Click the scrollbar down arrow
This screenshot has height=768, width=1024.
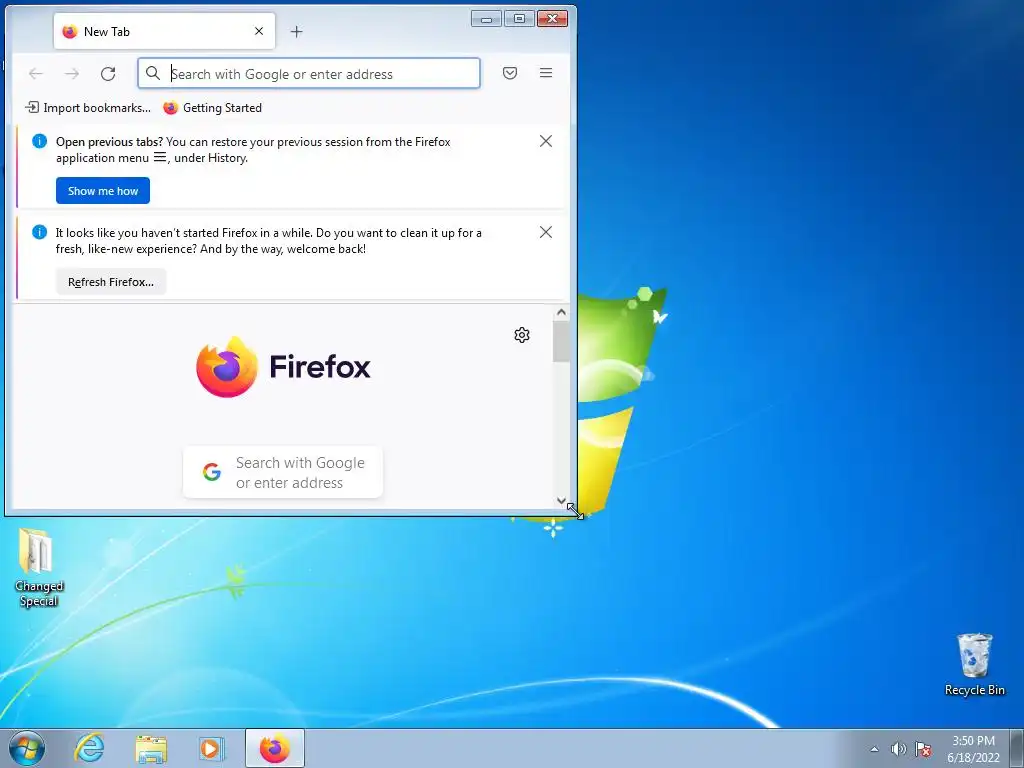(x=561, y=501)
